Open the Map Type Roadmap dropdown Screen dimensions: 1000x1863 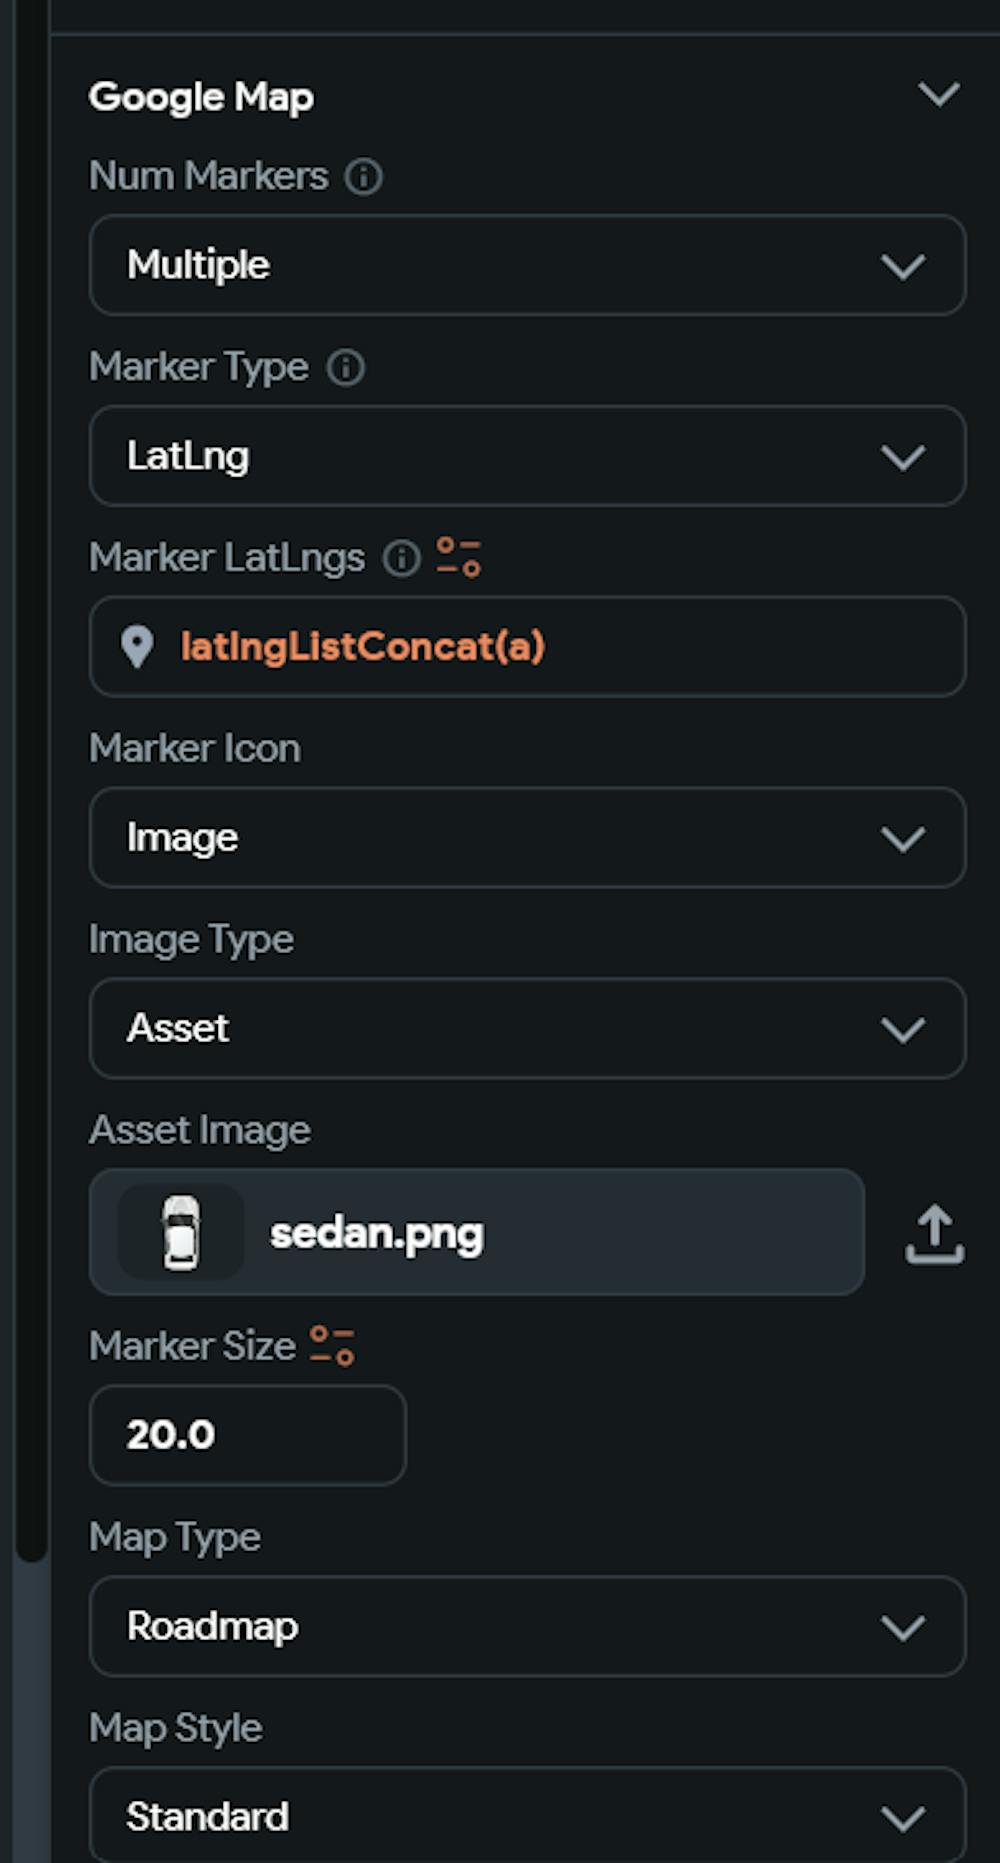pyautogui.click(x=527, y=1627)
